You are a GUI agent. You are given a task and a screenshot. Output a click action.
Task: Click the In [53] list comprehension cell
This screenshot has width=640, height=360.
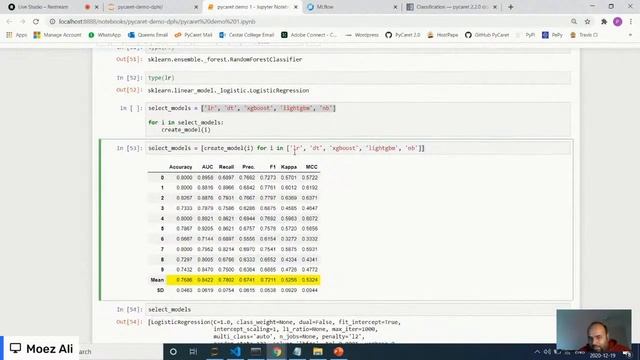[358, 148]
